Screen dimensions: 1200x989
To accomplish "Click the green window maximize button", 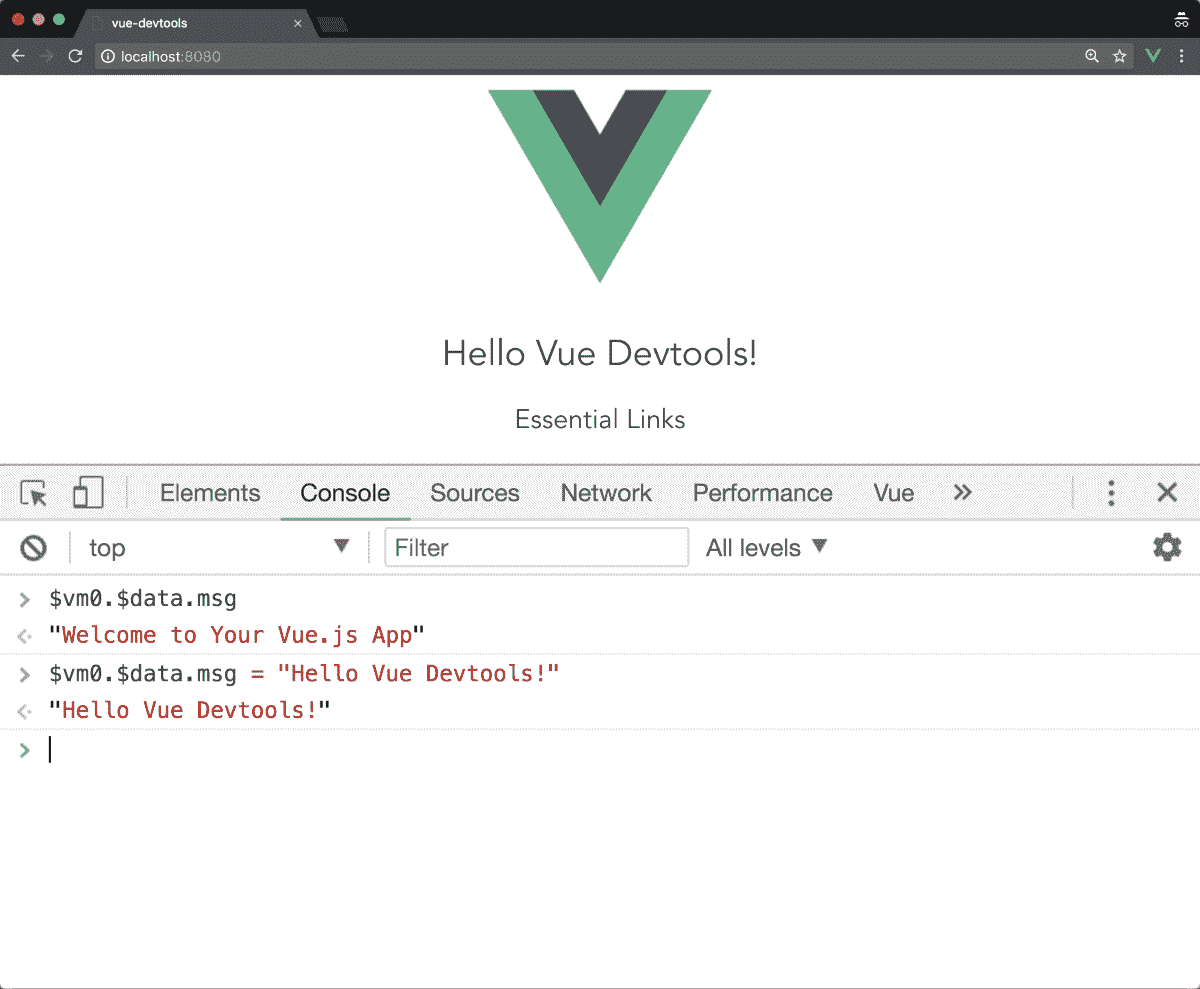I will coord(59,19).
